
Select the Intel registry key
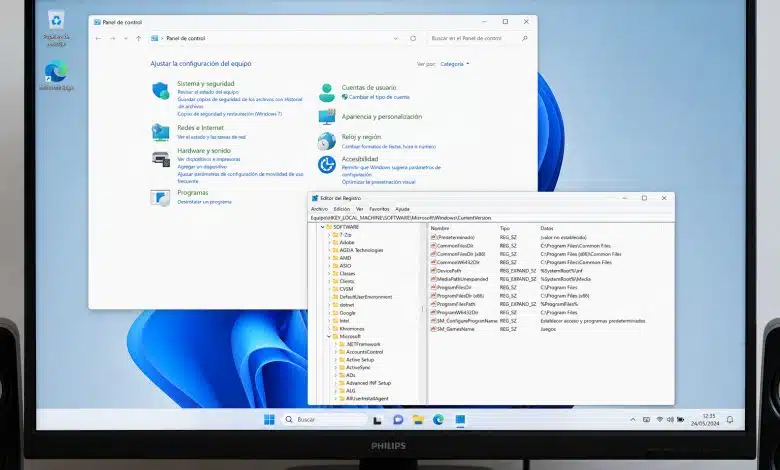344,321
